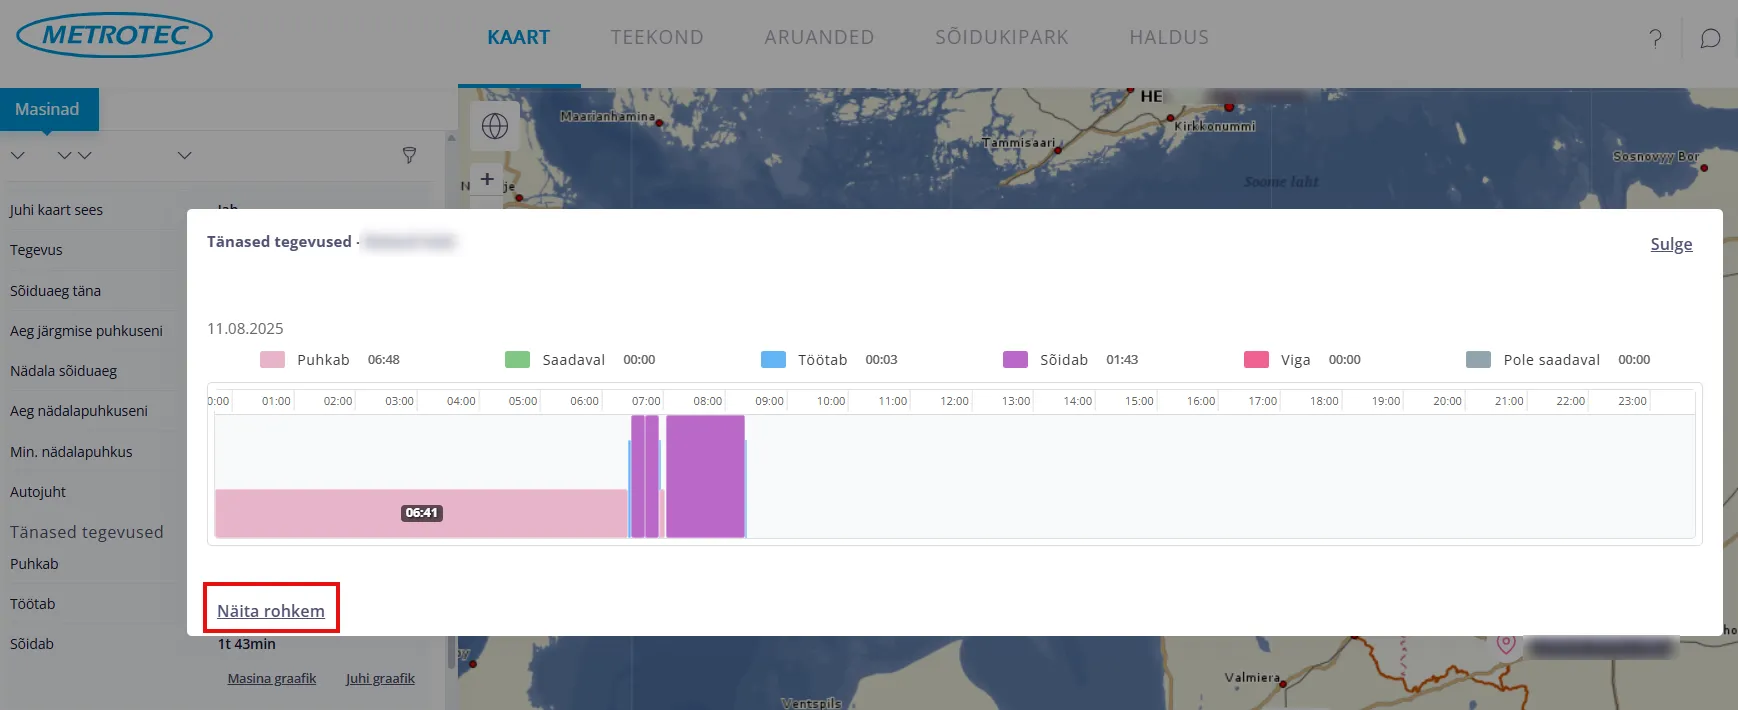This screenshot has height=710, width=1738.
Task: Open the help question mark icon
Action: [x=1655, y=38]
